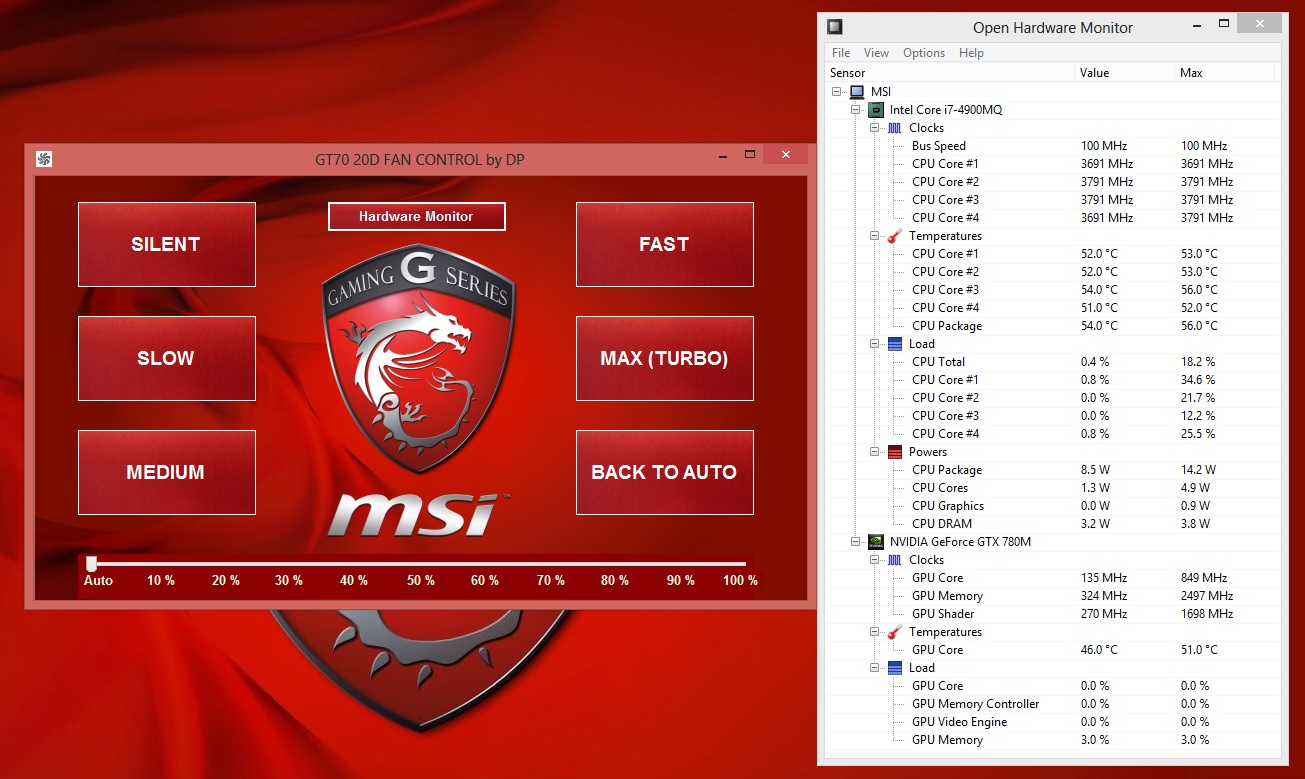Open the File menu in Open Hardware Monitor
This screenshot has height=779, width=1305.
(x=841, y=53)
